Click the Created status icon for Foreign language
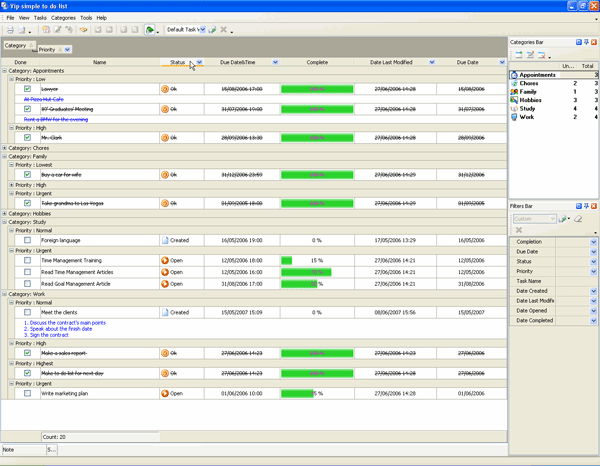The width and height of the screenshot is (600, 466). 165,240
